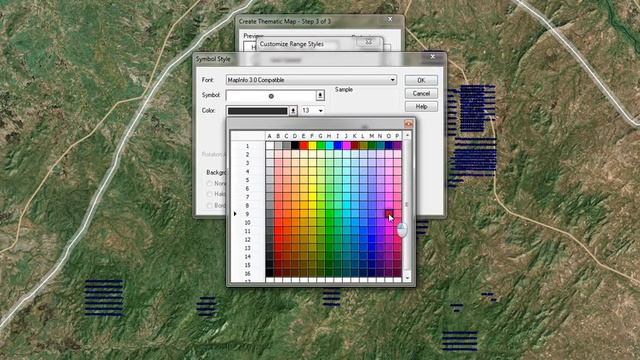Click the Symbol preview field
Image resolution: width=640 pixels, height=360 pixels.
tap(271, 96)
